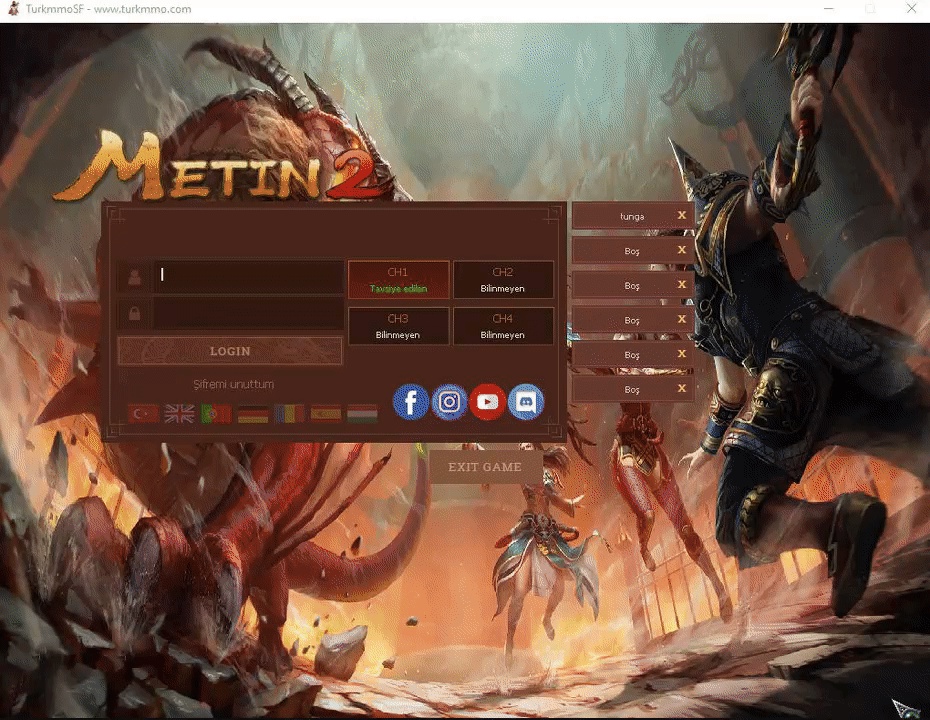The height and width of the screenshot is (720, 930).
Task: Delete the saved tunga account with X
Action: [682, 215]
